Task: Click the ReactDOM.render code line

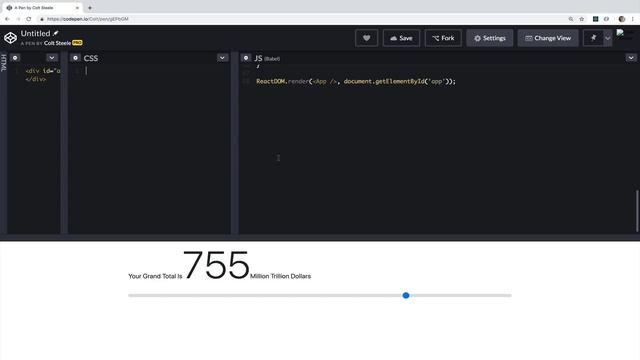Action: tap(356, 81)
